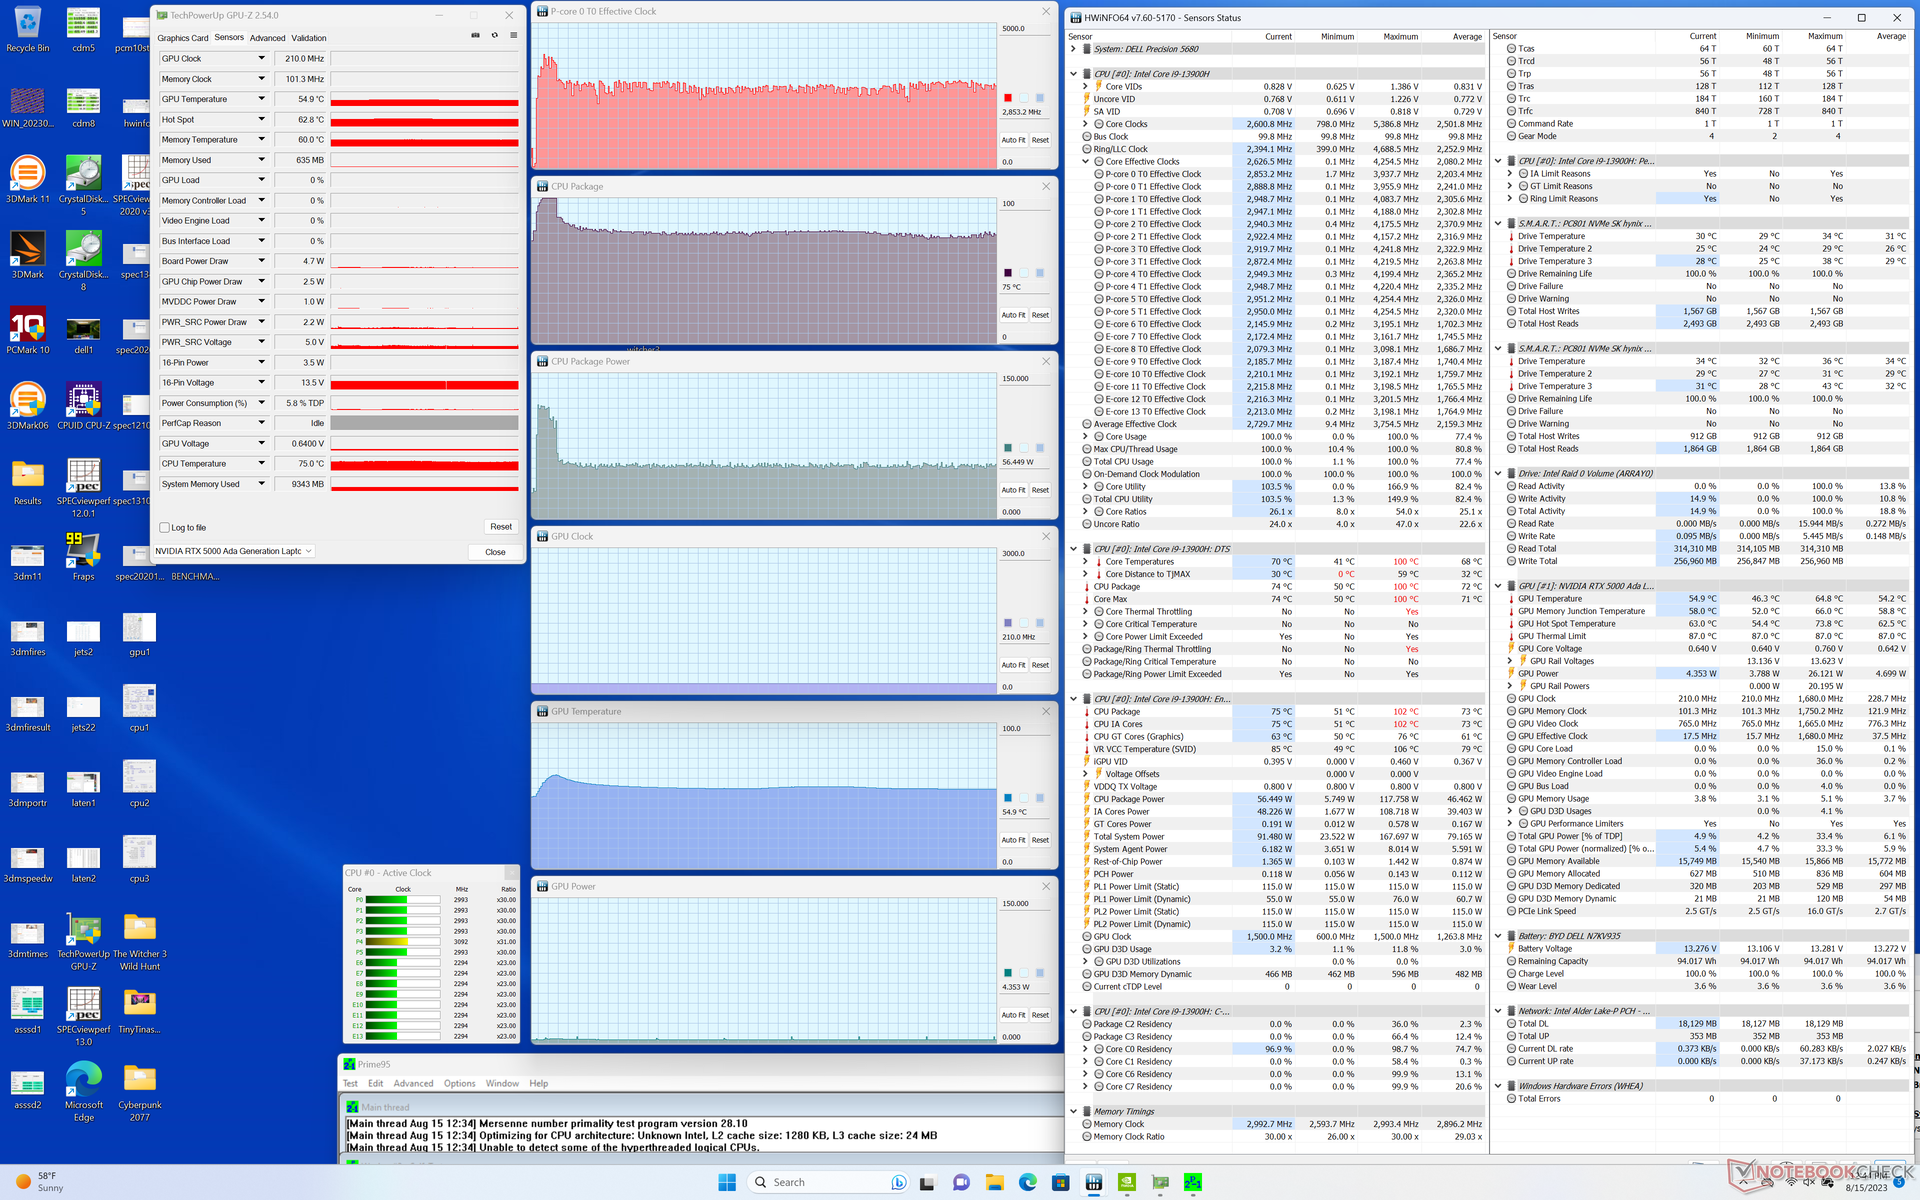Click the GPU-Z refresh icon
The width and height of the screenshot is (1920, 1200).
click(494, 36)
